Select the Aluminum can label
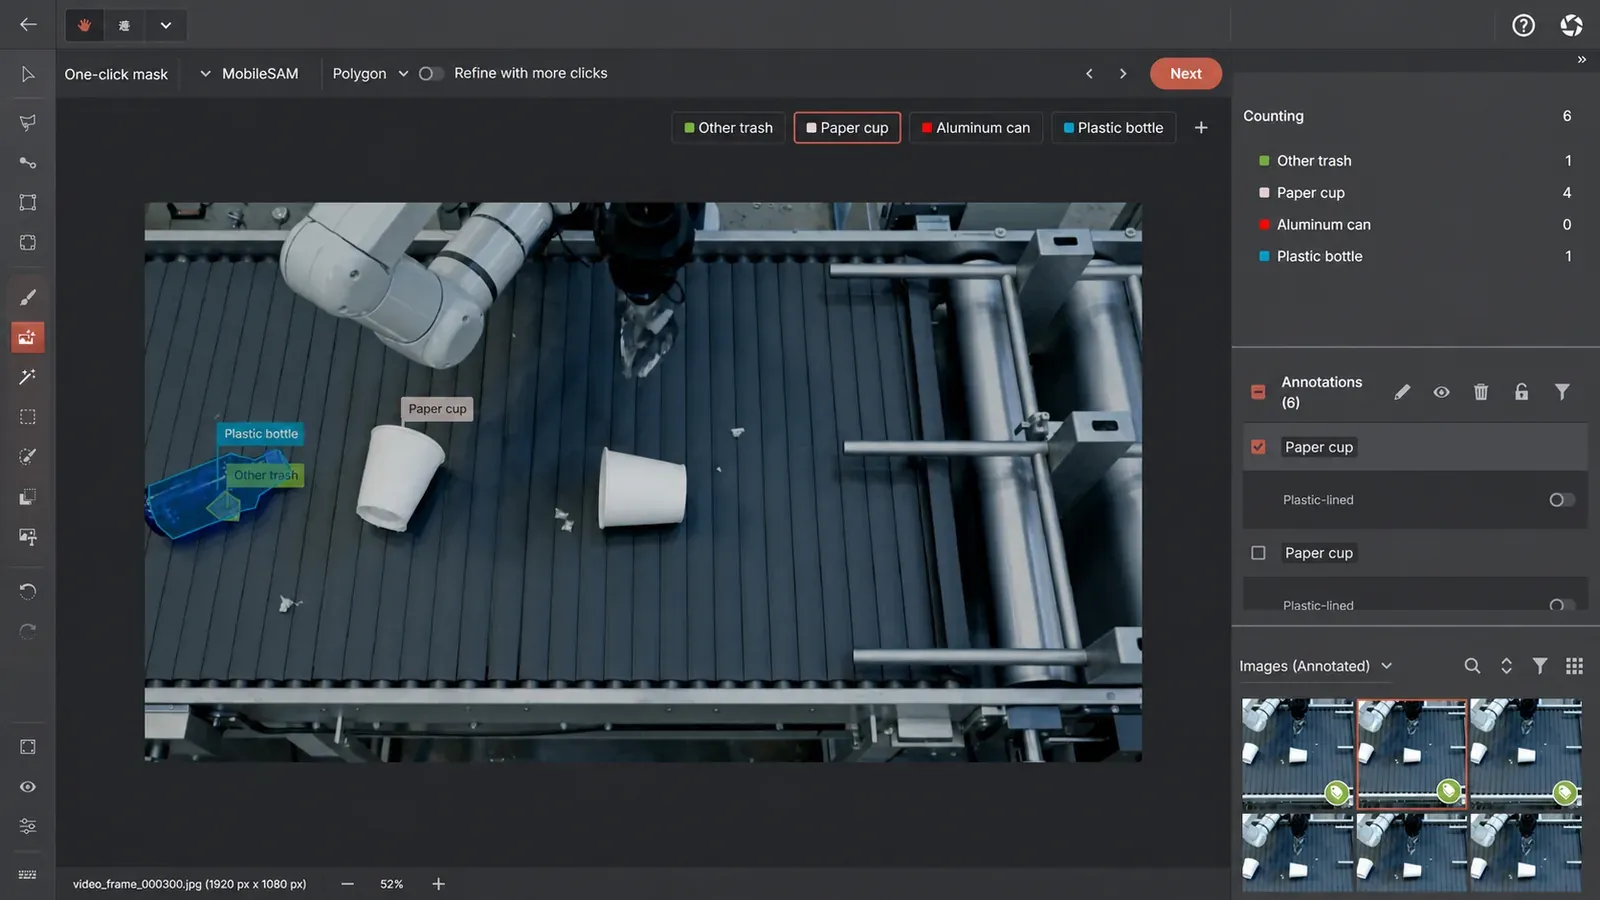 976,128
